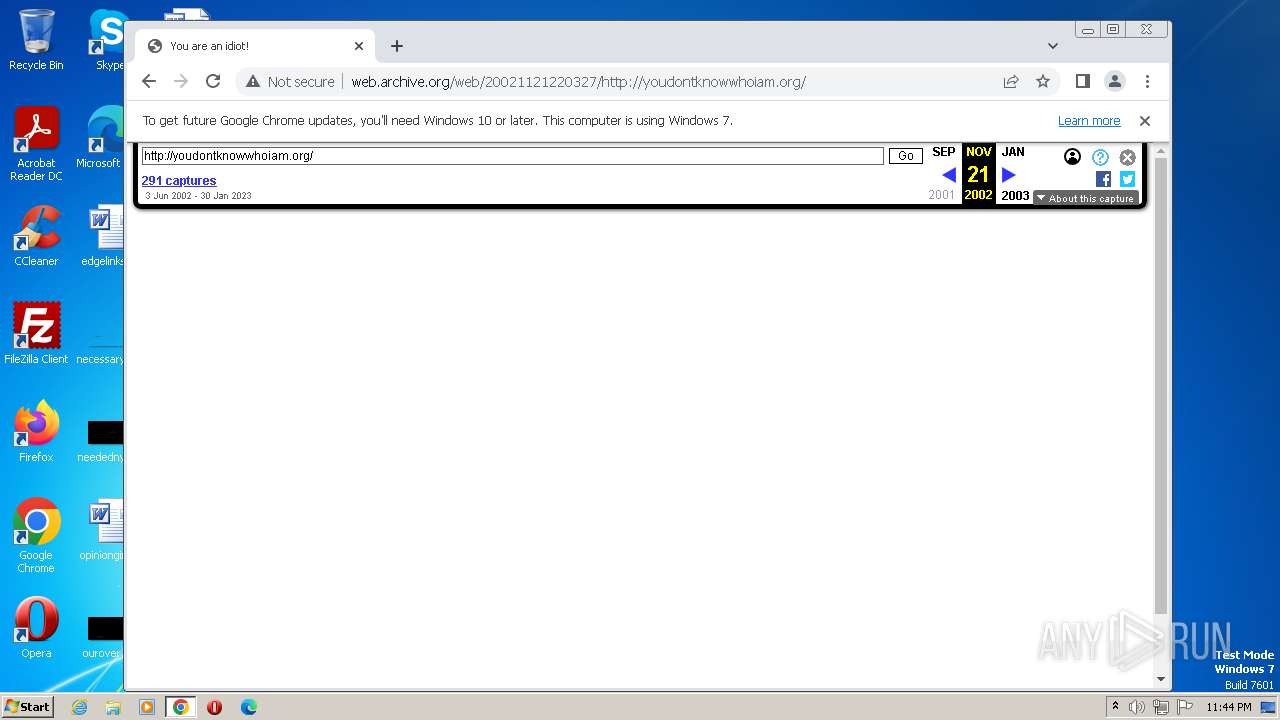
Task: Open Acrobat Reader DC shortcut
Action: click(36, 144)
